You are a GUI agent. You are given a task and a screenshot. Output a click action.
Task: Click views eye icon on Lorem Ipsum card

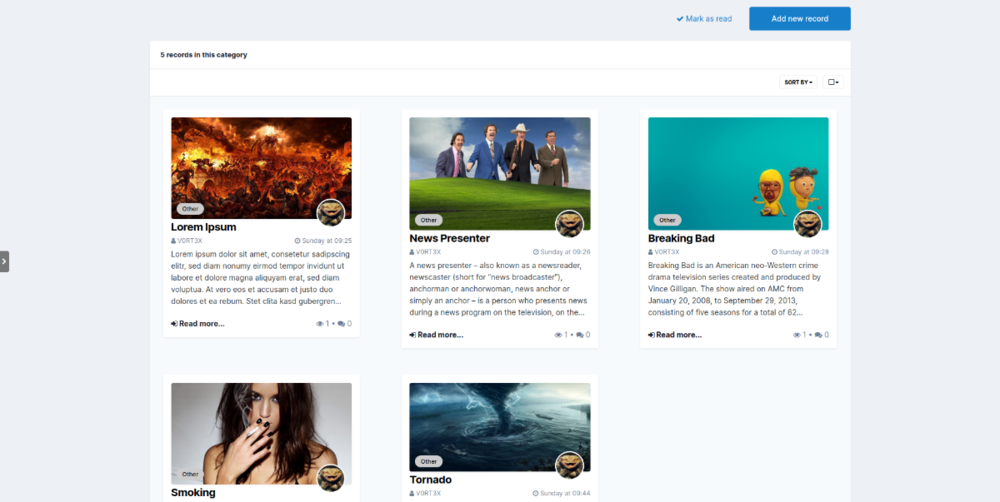(x=320, y=324)
